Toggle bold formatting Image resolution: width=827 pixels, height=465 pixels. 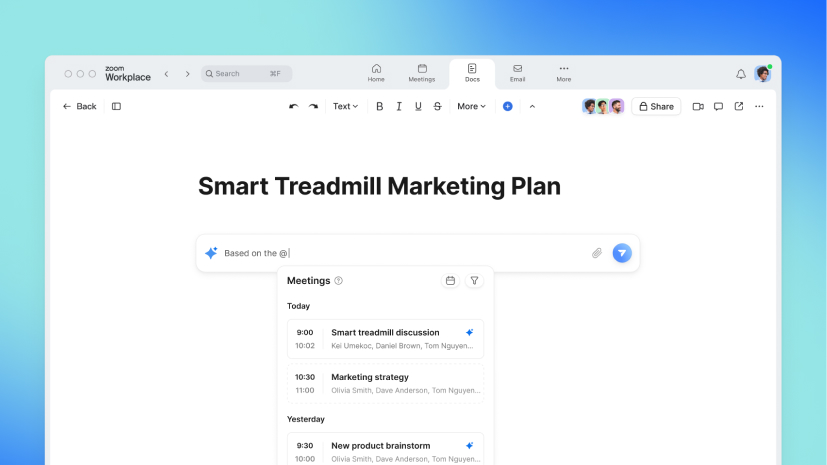coord(379,106)
